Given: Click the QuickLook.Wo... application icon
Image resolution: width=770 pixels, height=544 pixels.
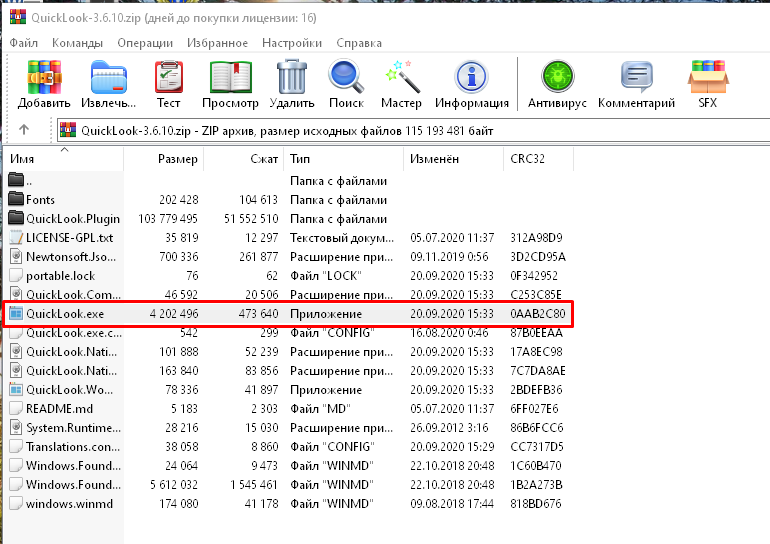Looking at the screenshot, I should click(16, 389).
